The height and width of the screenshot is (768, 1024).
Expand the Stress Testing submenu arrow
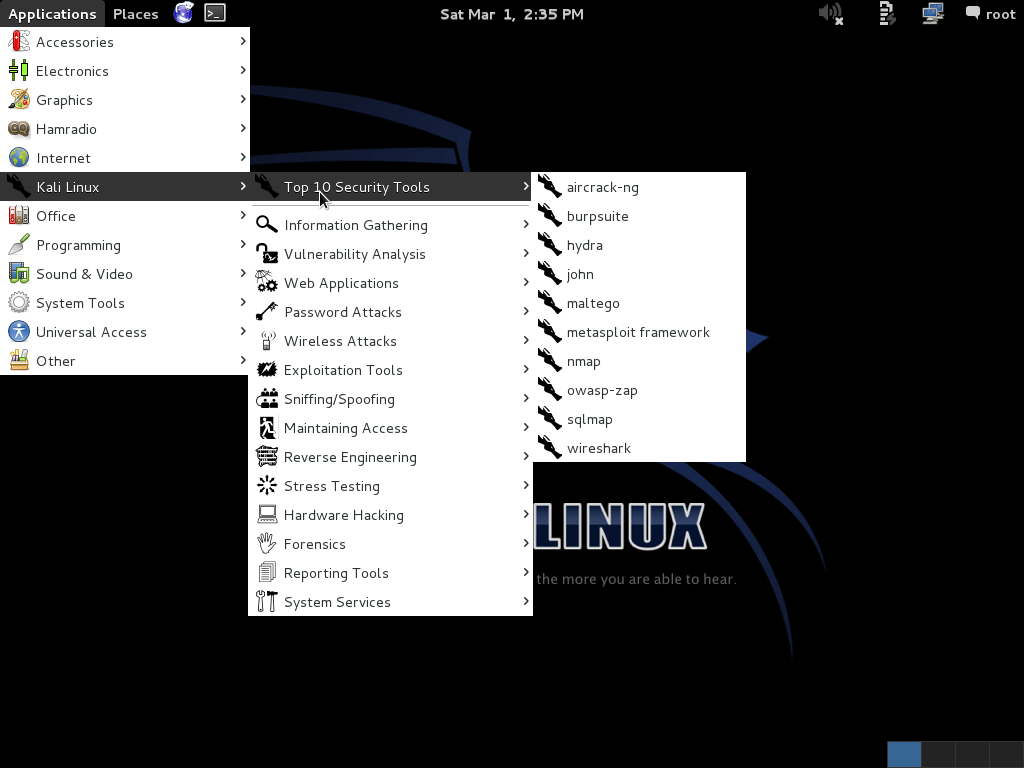tap(526, 485)
